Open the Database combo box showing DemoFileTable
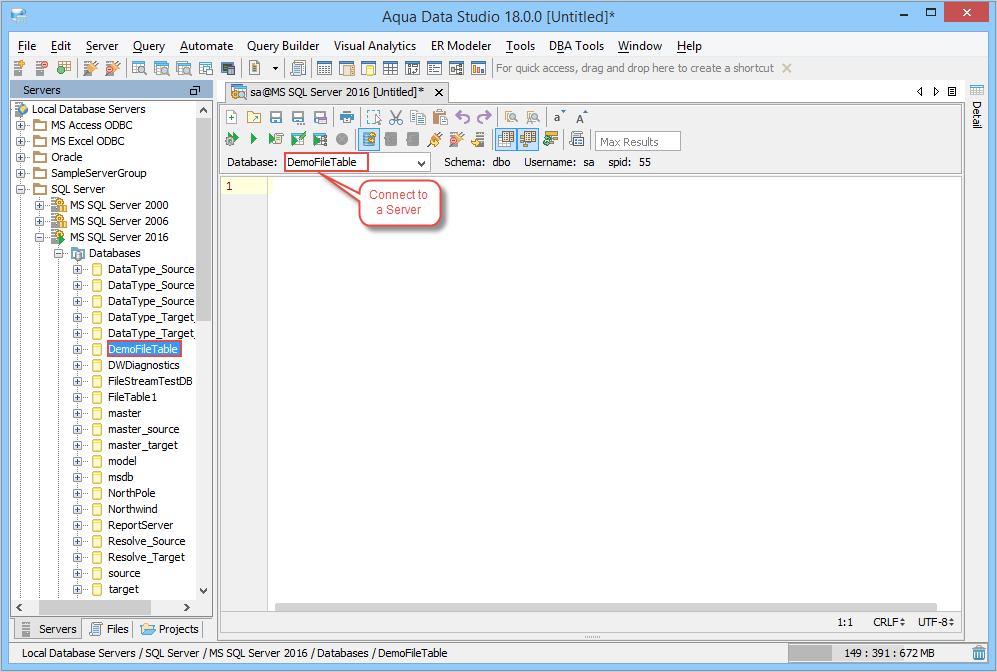 point(357,162)
